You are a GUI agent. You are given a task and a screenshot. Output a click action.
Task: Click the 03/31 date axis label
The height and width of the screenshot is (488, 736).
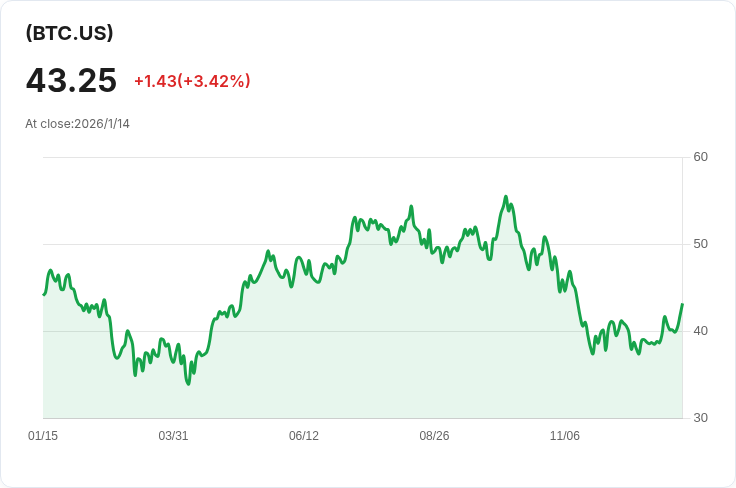(174, 436)
